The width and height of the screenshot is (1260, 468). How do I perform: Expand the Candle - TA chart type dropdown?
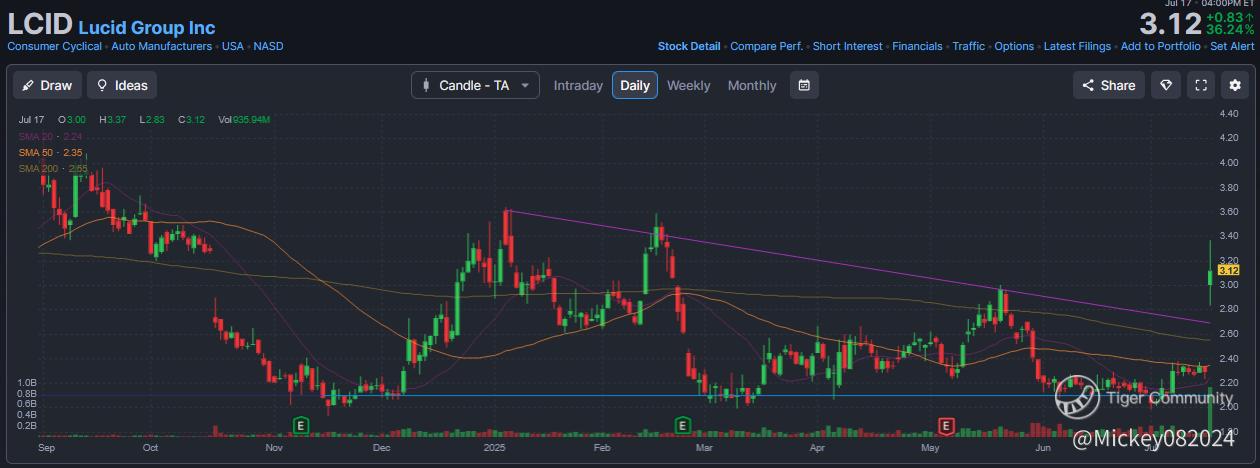[x=475, y=85]
